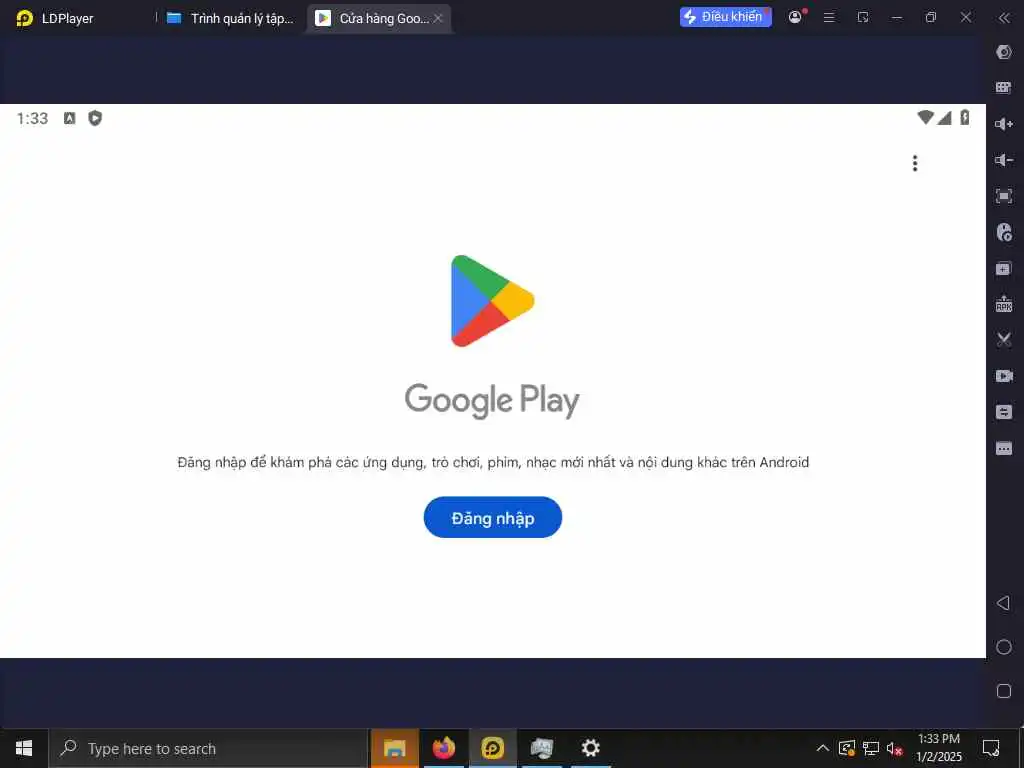Screen dimensions: 1024x768
Task: Click the A icon in Android status bar
Action: coord(69,118)
